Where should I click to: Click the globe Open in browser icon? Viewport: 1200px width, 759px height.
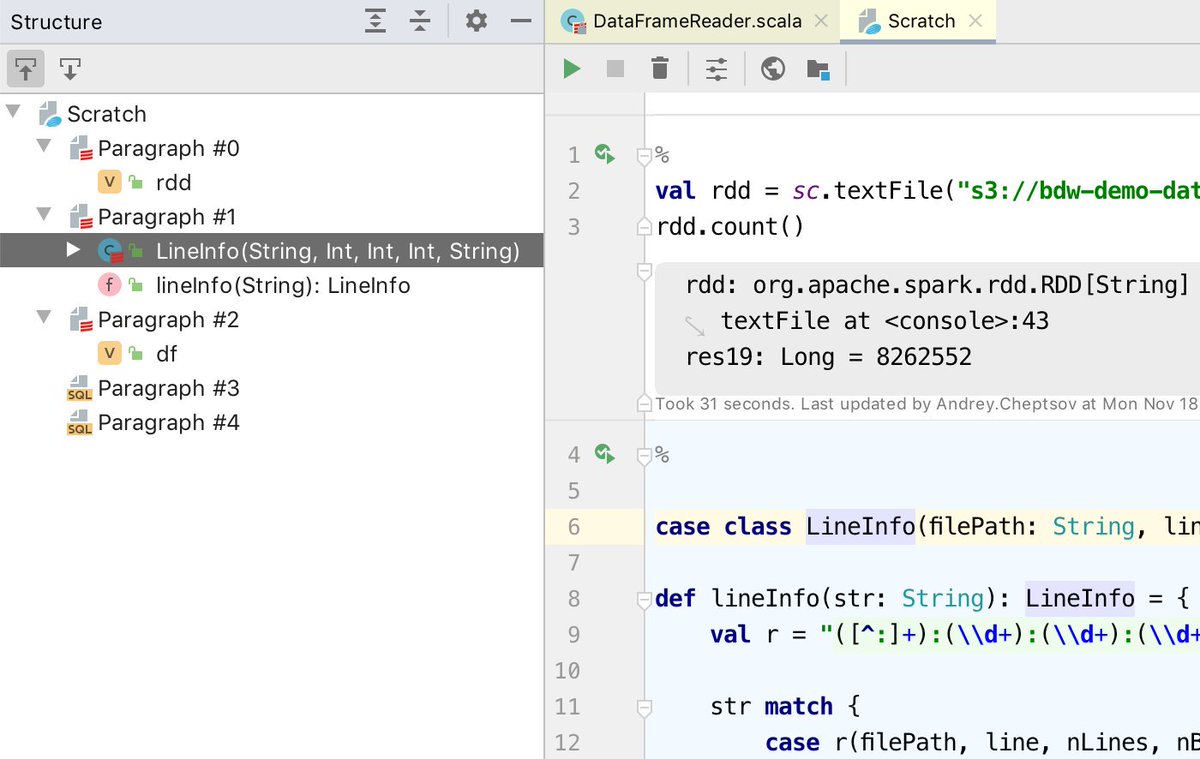point(772,69)
